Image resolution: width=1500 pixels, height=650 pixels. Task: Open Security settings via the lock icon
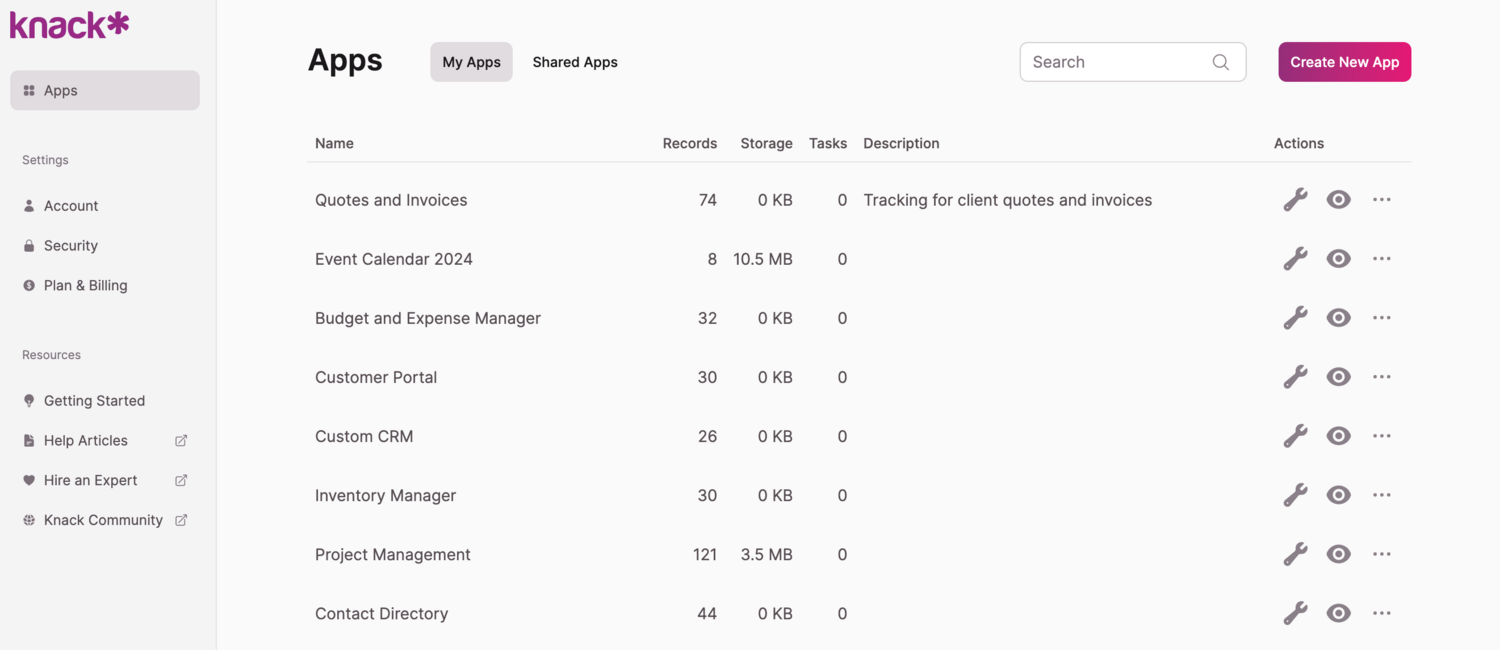pyautogui.click(x=29, y=245)
